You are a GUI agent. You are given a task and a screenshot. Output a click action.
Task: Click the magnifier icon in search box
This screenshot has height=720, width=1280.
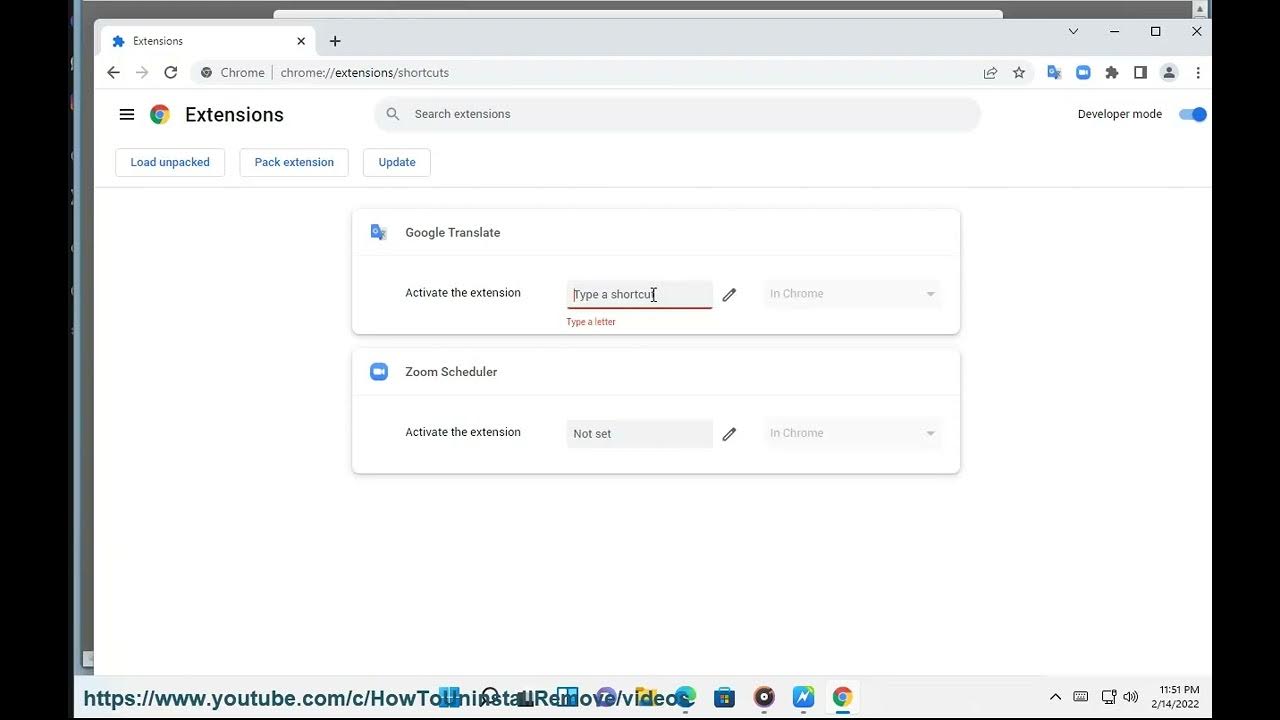[x=393, y=114]
